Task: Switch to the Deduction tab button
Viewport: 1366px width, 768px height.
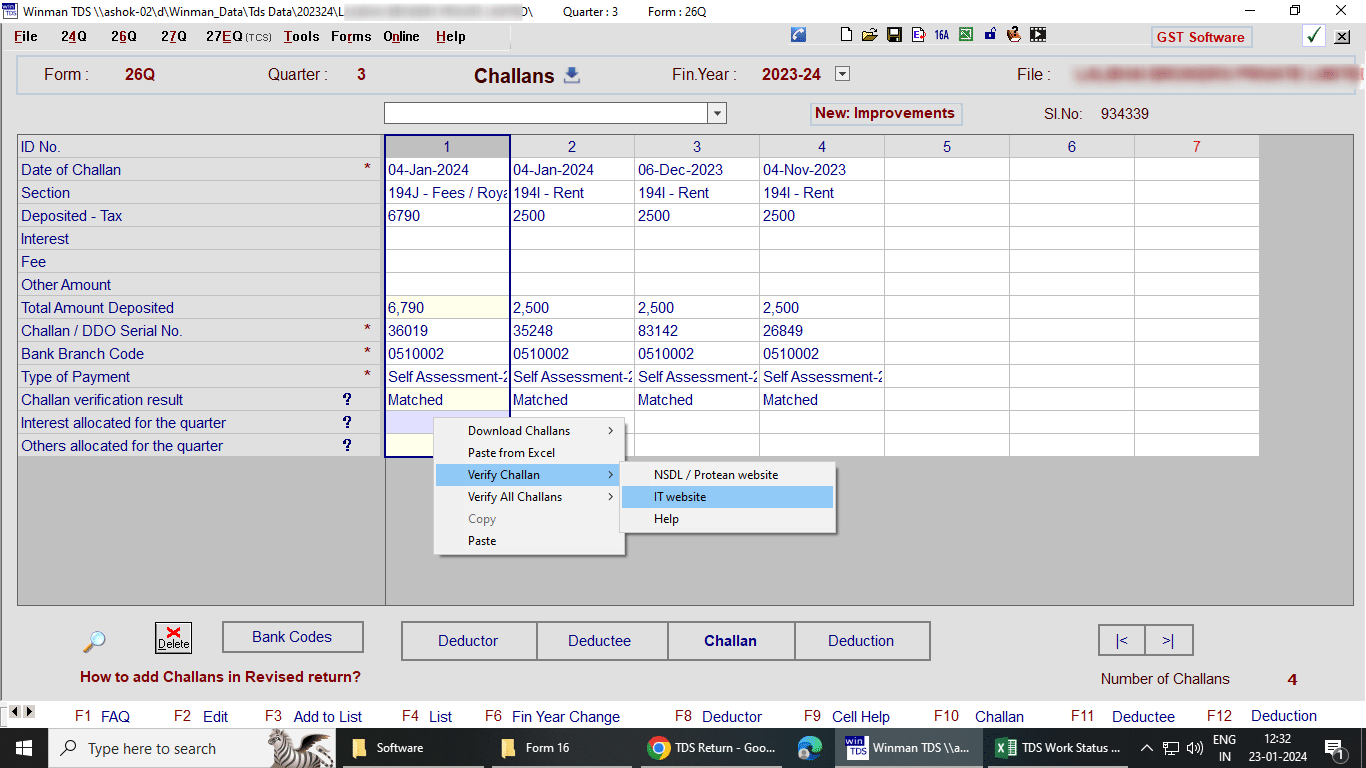Action: coord(861,641)
